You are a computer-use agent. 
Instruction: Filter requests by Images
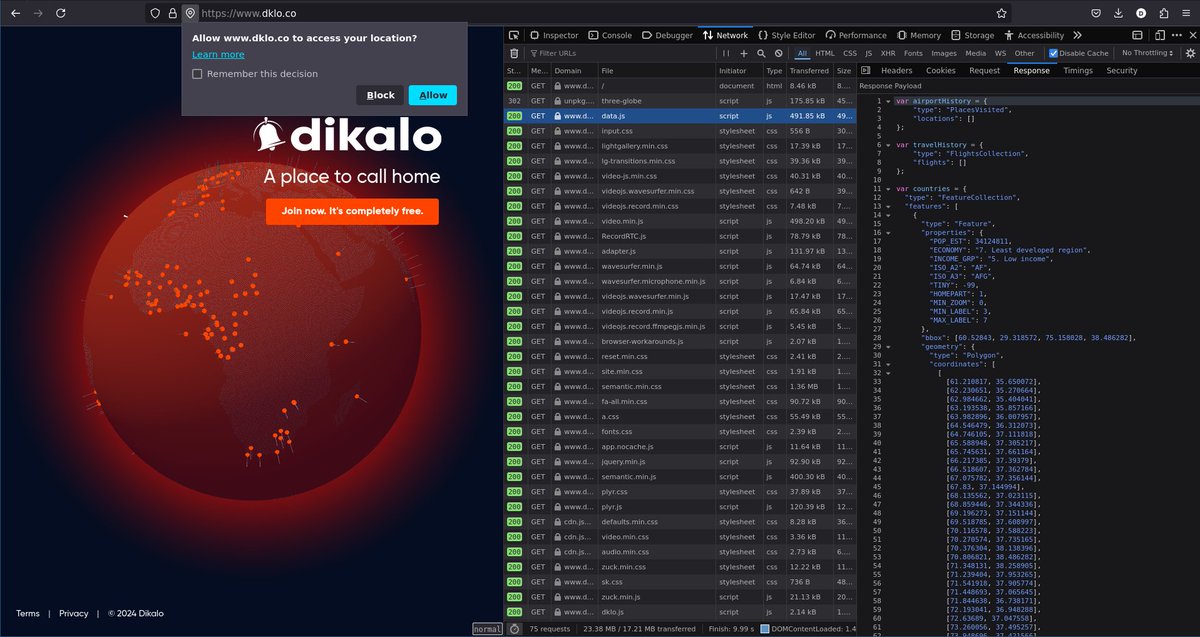944,53
